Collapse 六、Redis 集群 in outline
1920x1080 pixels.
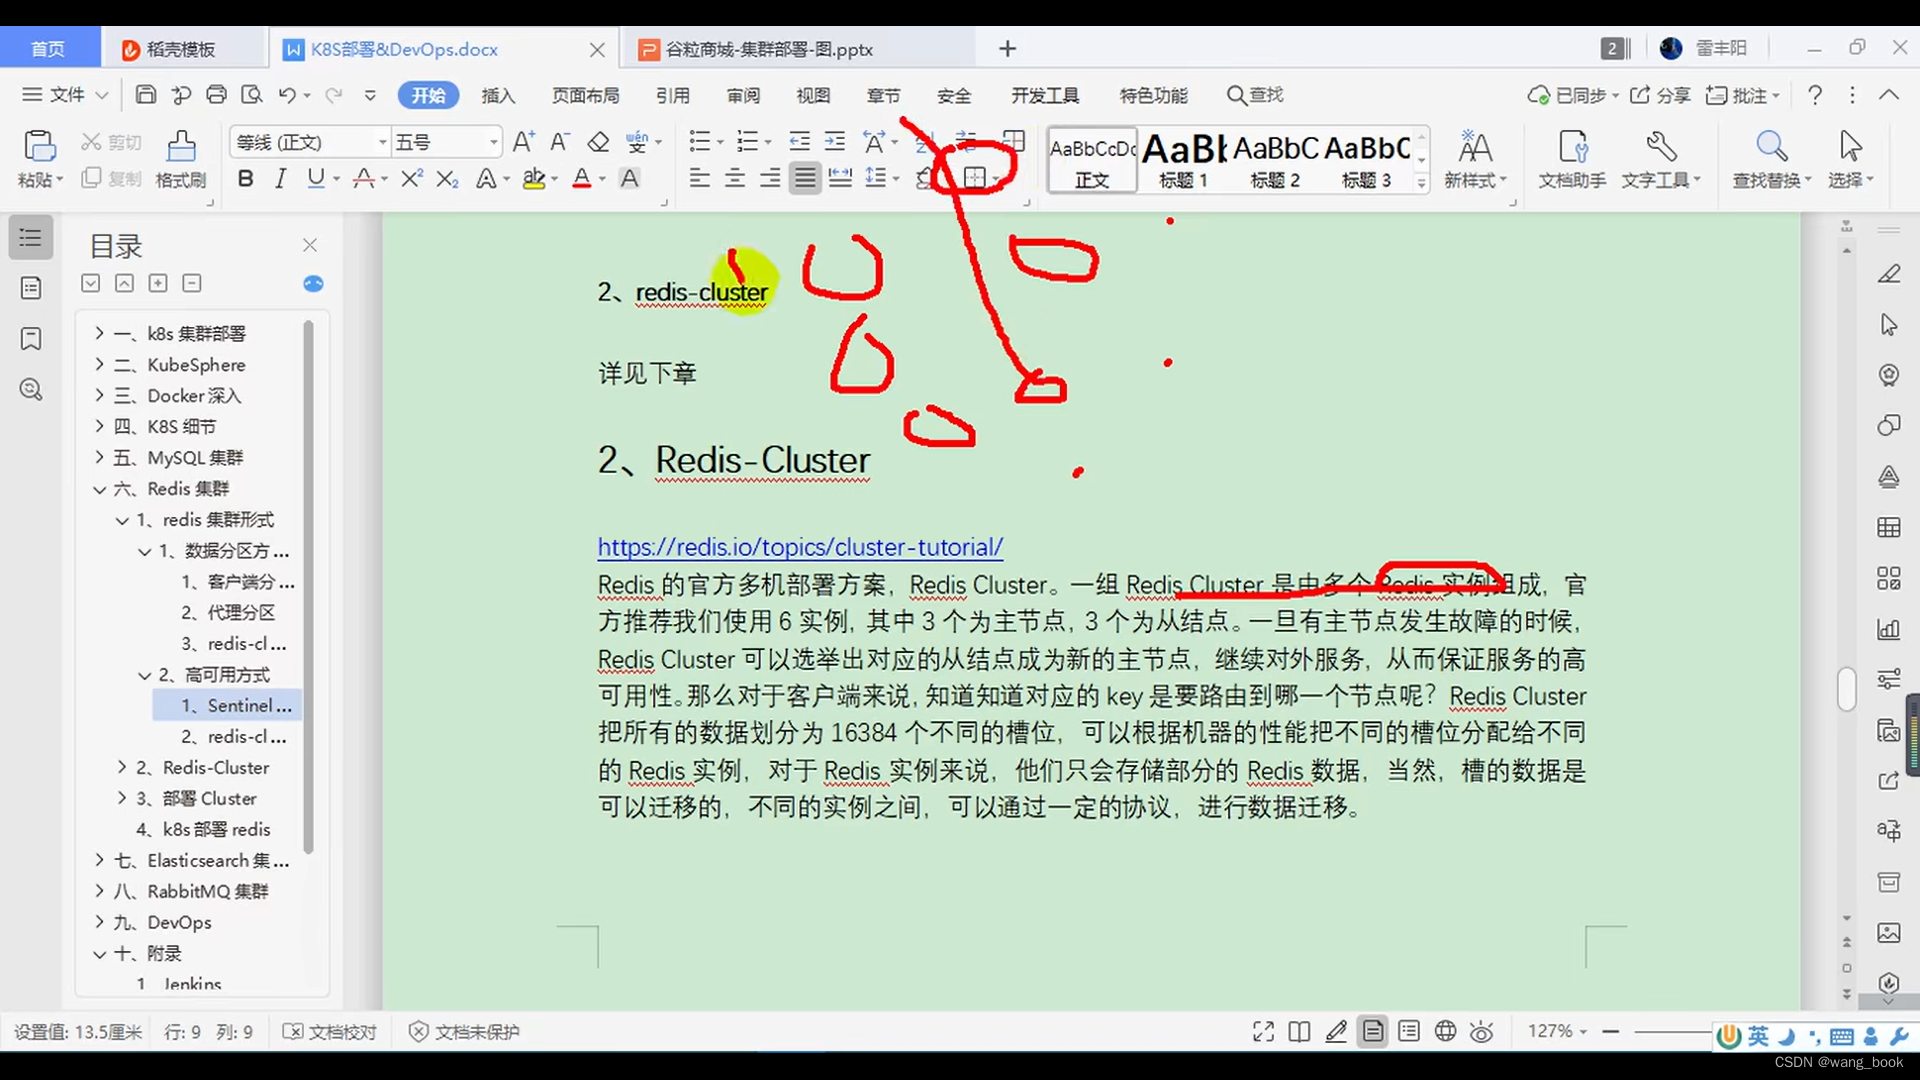[x=99, y=489]
